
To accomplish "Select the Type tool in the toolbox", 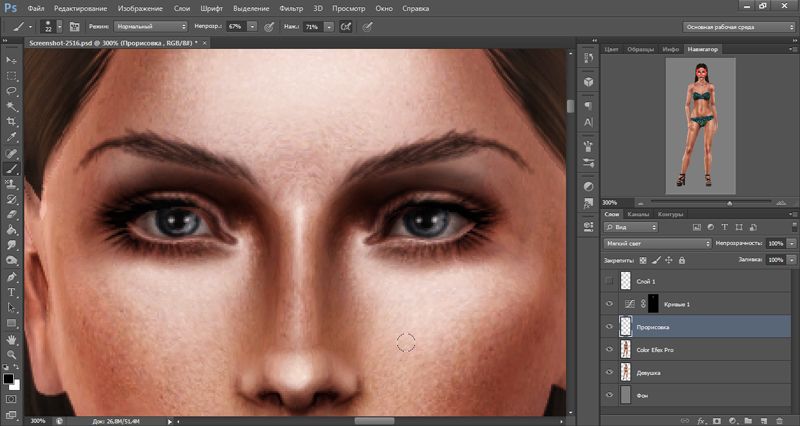I will point(11,292).
